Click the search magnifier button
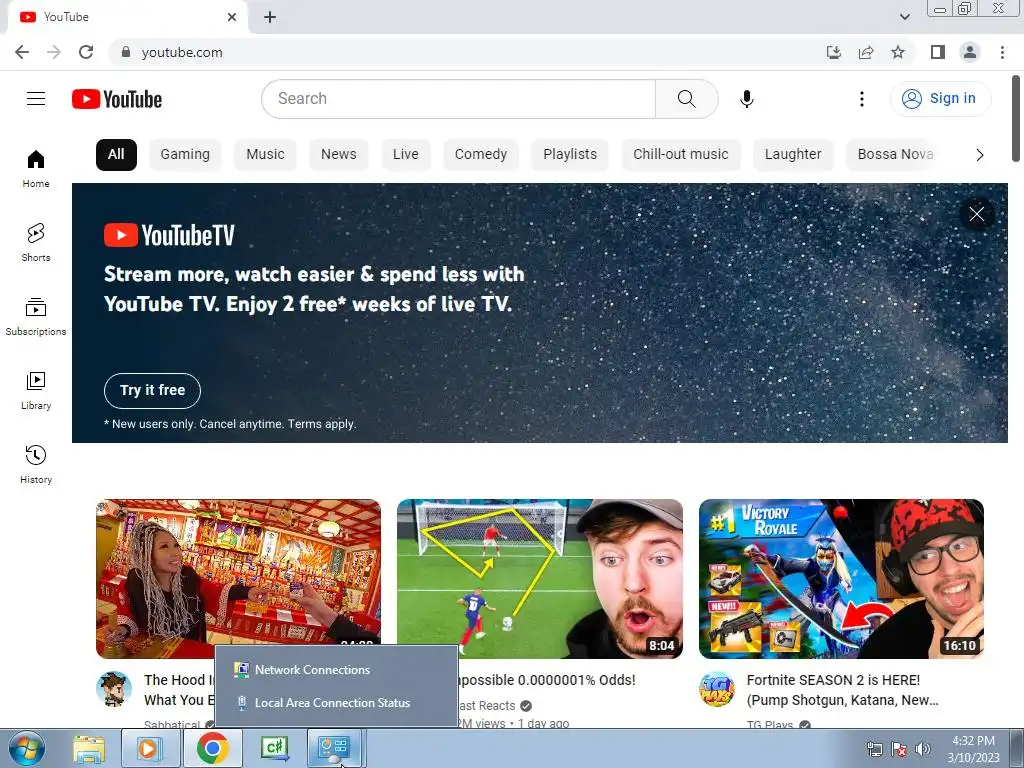1024x768 pixels. [x=686, y=99]
